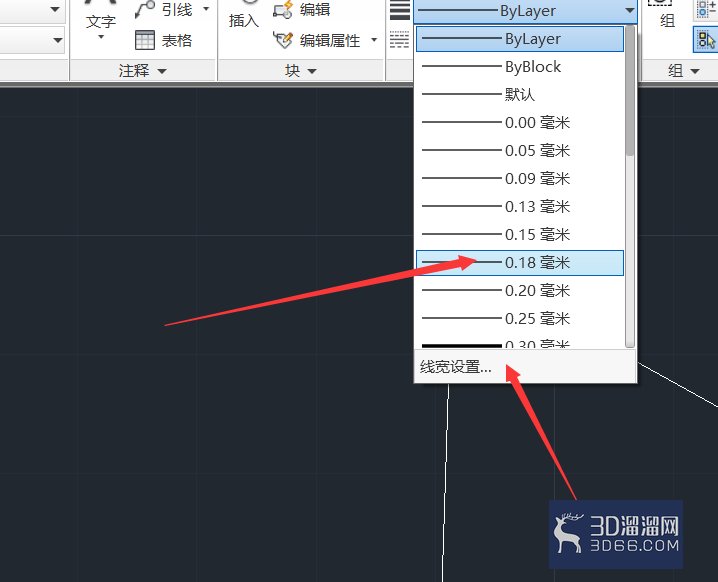Expand the 编辑属性 dropdown arrow
Image resolution: width=718 pixels, height=582 pixels.
(374, 40)
